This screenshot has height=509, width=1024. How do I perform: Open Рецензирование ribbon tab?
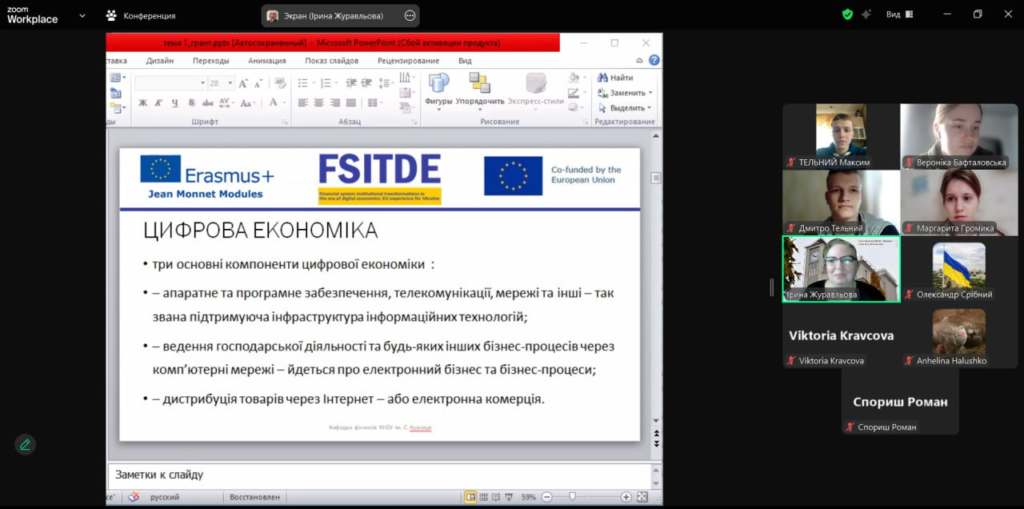(408, 61)
